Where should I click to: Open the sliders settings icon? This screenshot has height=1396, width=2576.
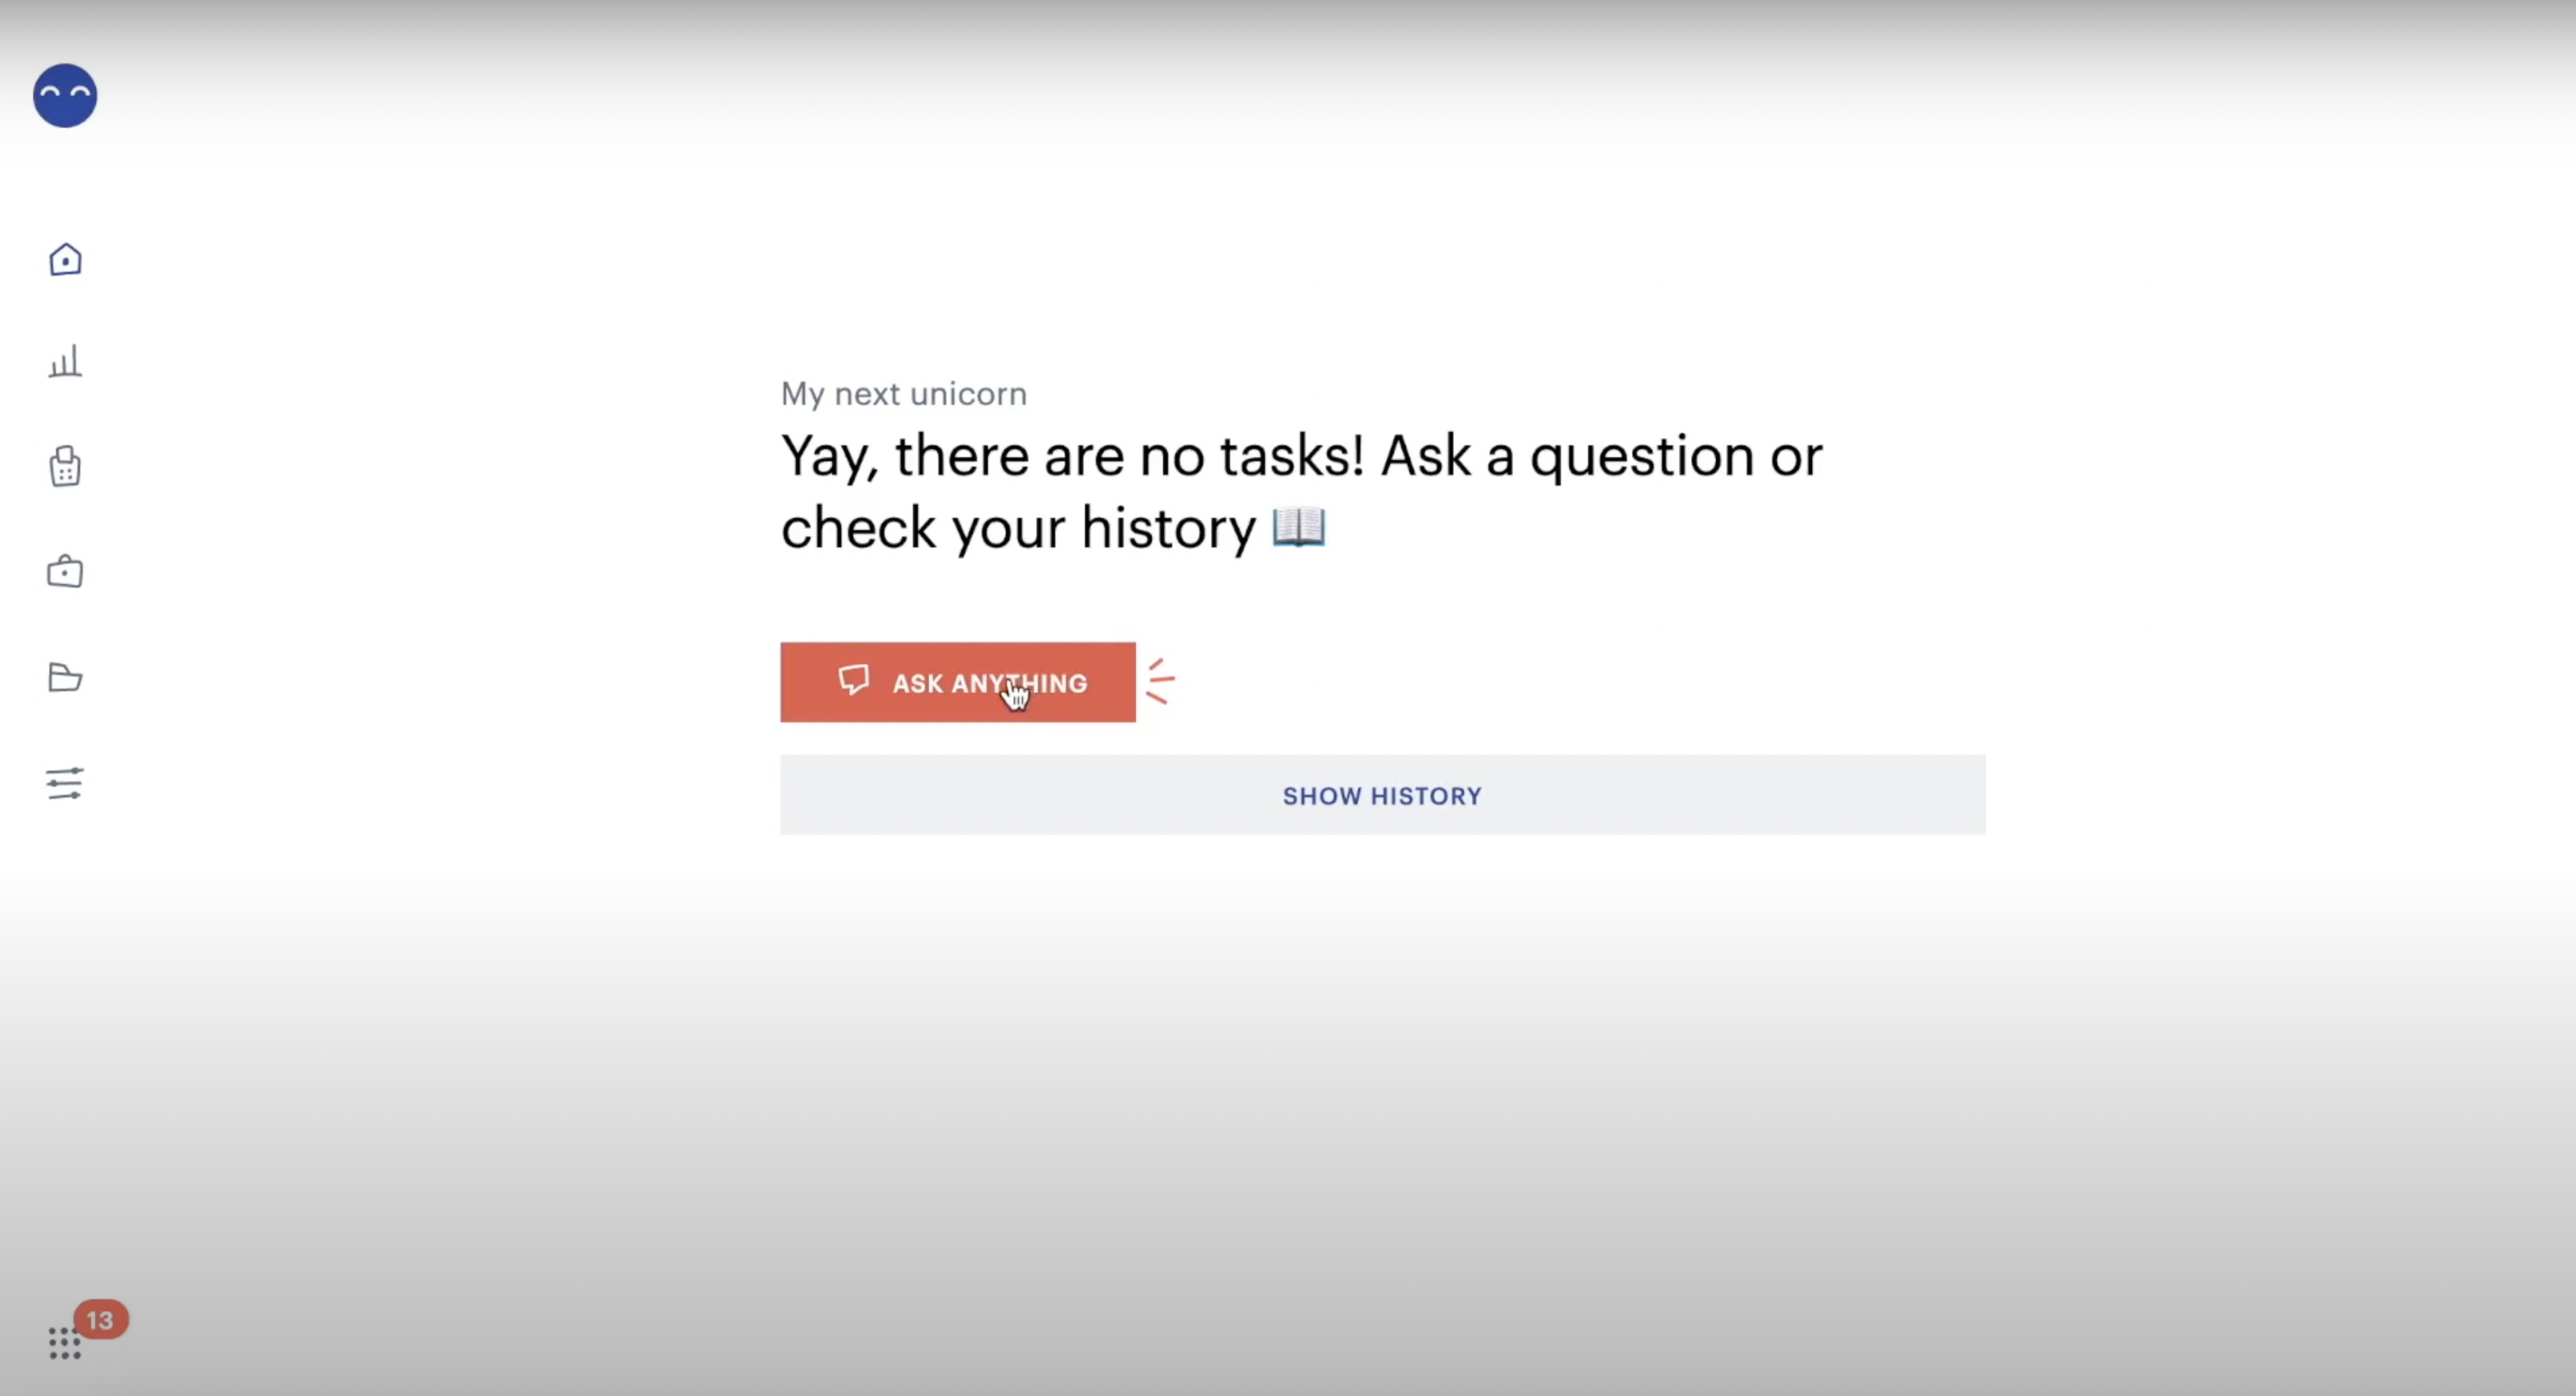(65, 783)
